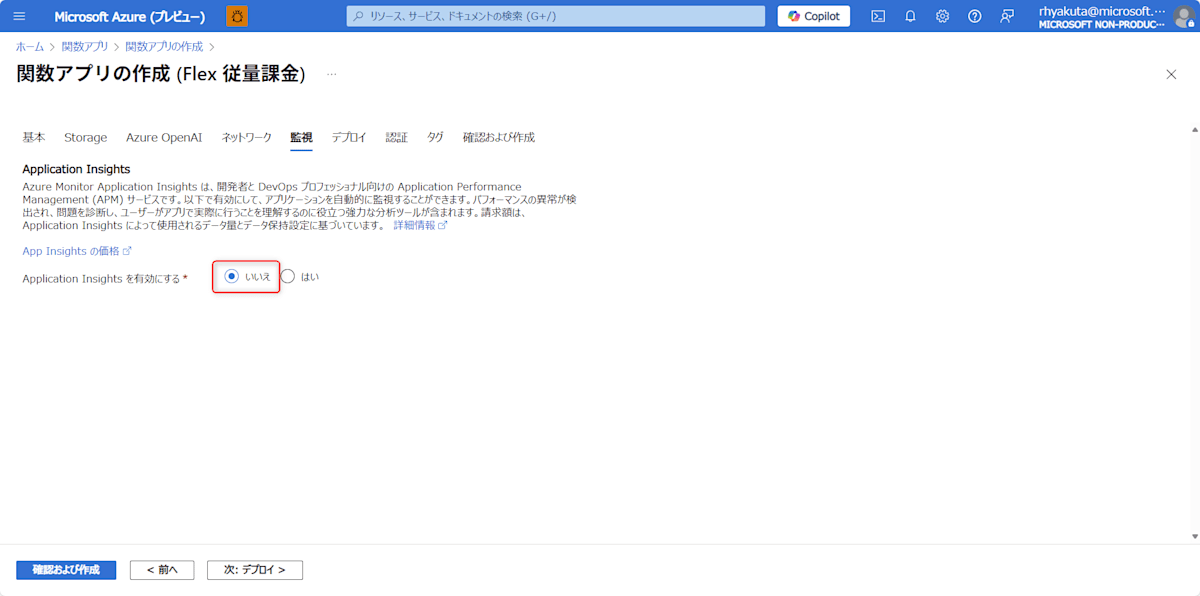Click the preview bug report icon
This screenshot has height=596, width=1200.
[x=237, y=16]
